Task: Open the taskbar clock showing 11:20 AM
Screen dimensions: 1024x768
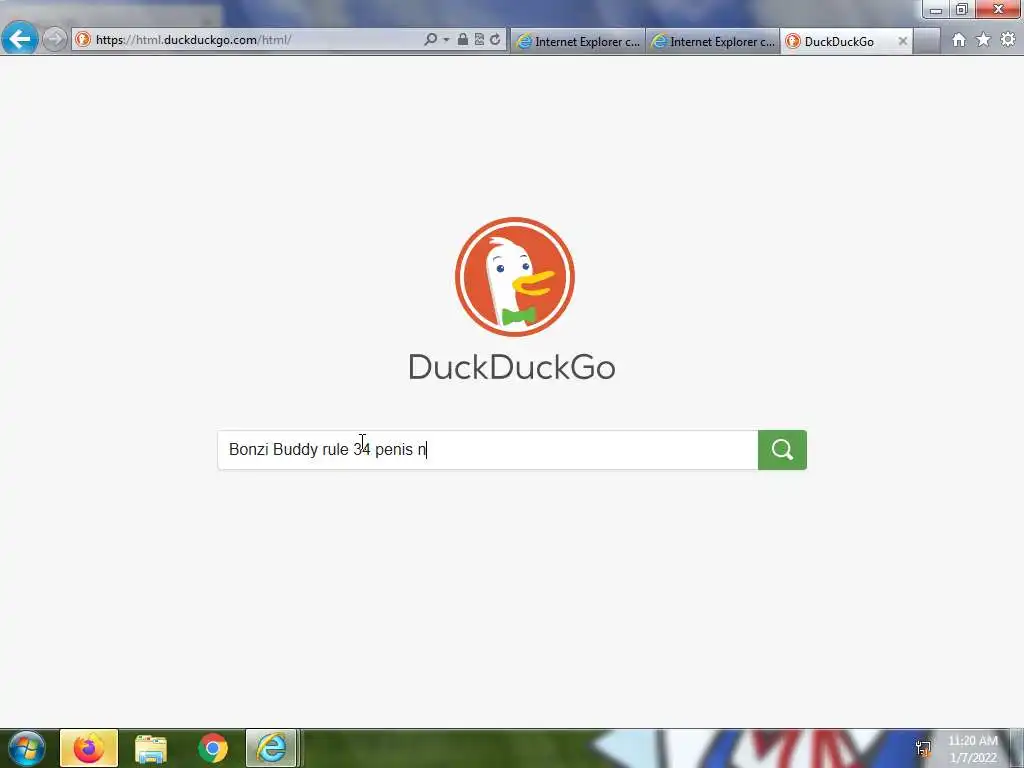Action: coord(973,749)
